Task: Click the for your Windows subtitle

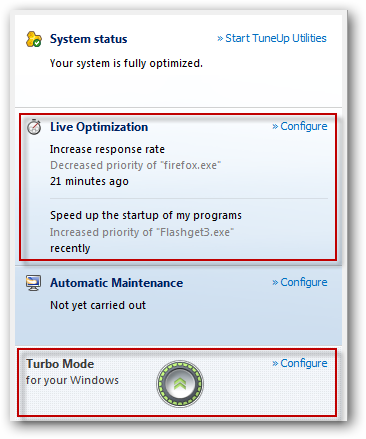Action: click(x=72, y=380)
